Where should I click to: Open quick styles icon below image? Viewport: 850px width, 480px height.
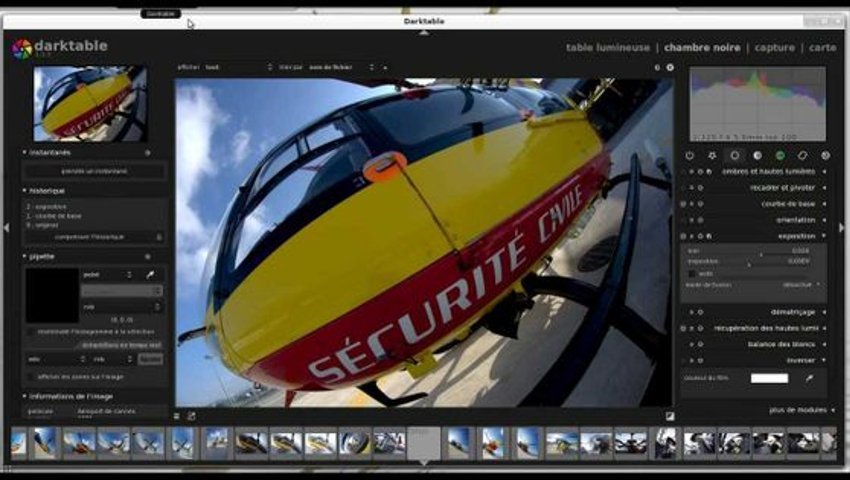pos(191,416)
